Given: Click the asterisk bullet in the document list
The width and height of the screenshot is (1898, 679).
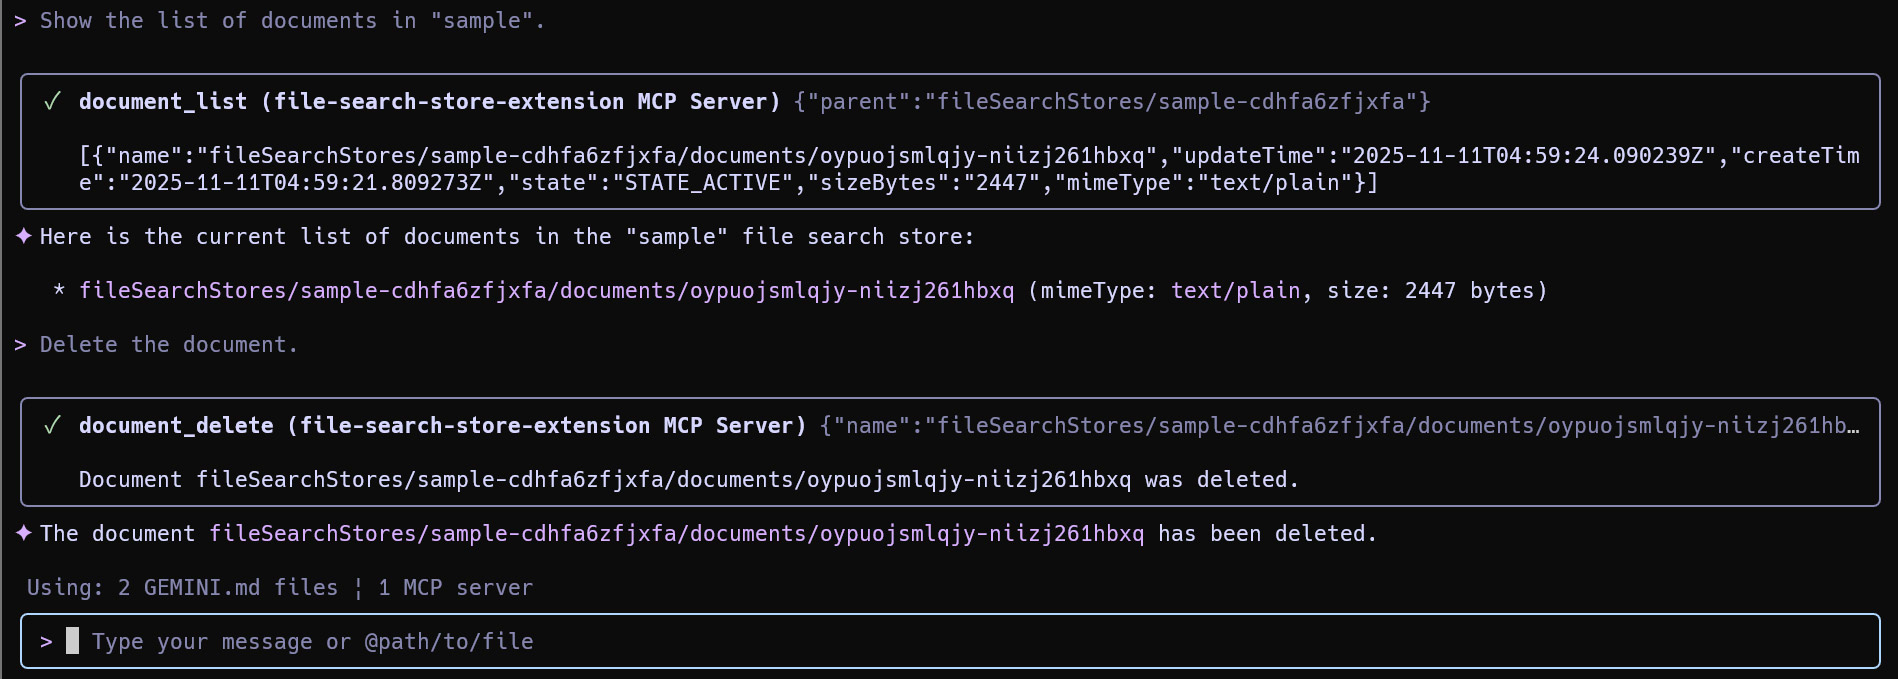Looking at the screenshot, I should coord(59,292).
